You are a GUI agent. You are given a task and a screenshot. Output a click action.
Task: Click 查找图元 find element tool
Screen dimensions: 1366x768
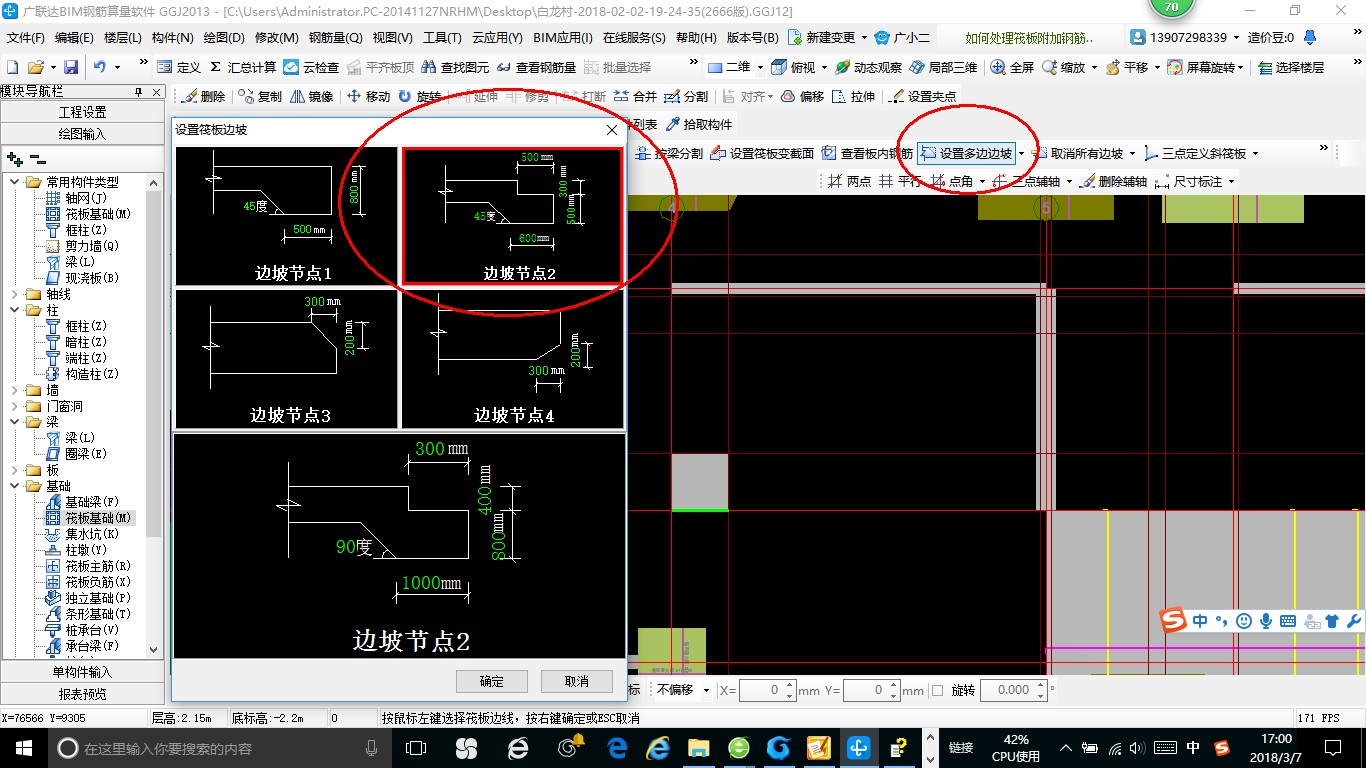[456, 67]
